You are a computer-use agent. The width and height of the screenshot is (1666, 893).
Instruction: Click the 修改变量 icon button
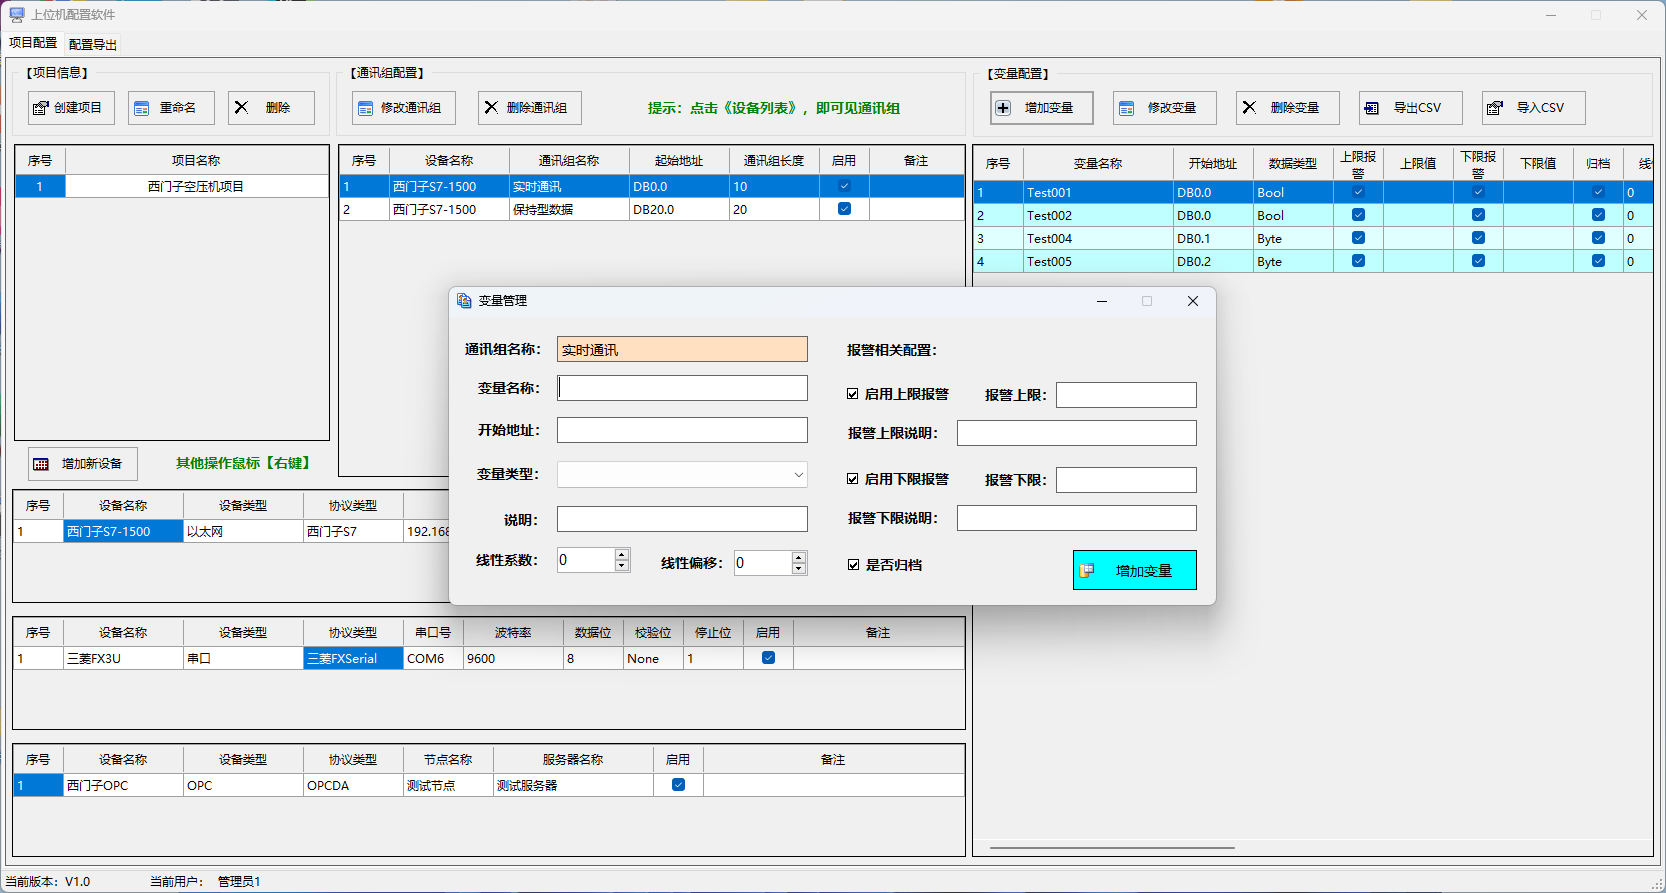[x=1127, y=108]
